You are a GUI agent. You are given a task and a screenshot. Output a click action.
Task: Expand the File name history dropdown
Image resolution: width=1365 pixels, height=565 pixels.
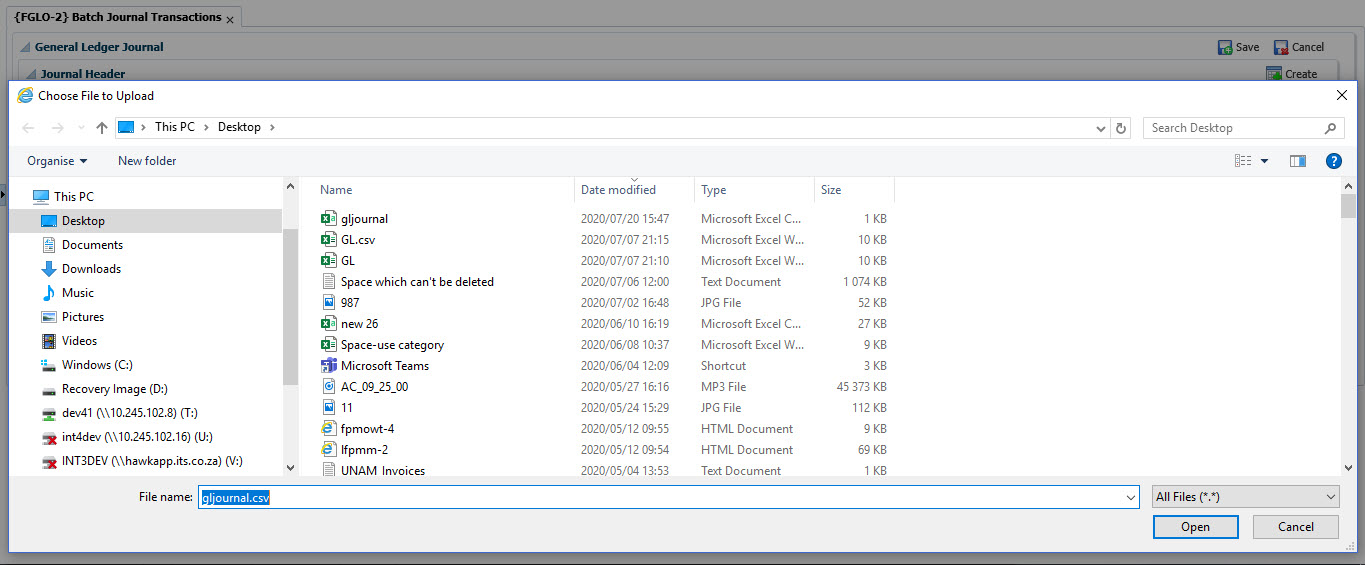[x=1131, y=497]
